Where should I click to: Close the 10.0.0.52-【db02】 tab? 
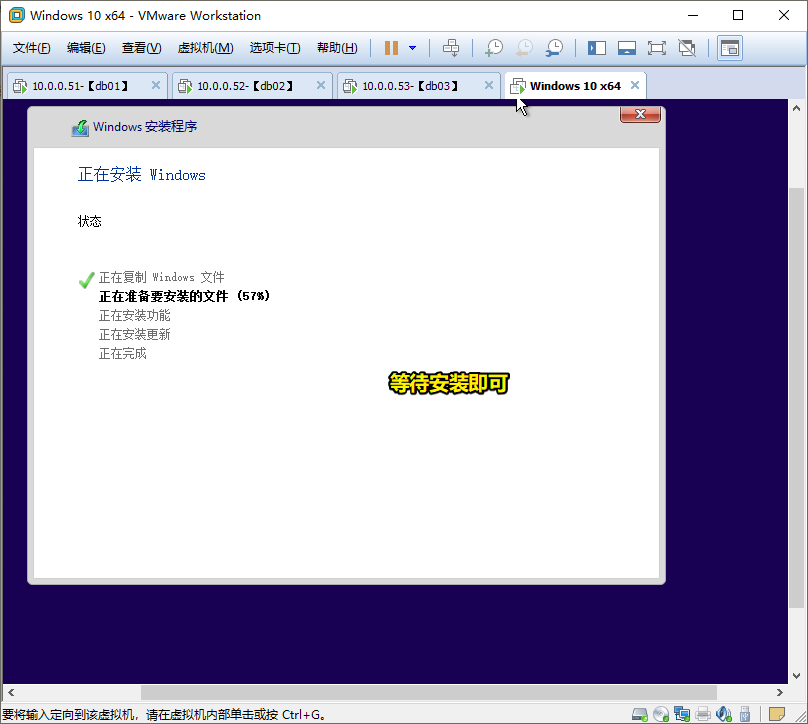(321, 85)
